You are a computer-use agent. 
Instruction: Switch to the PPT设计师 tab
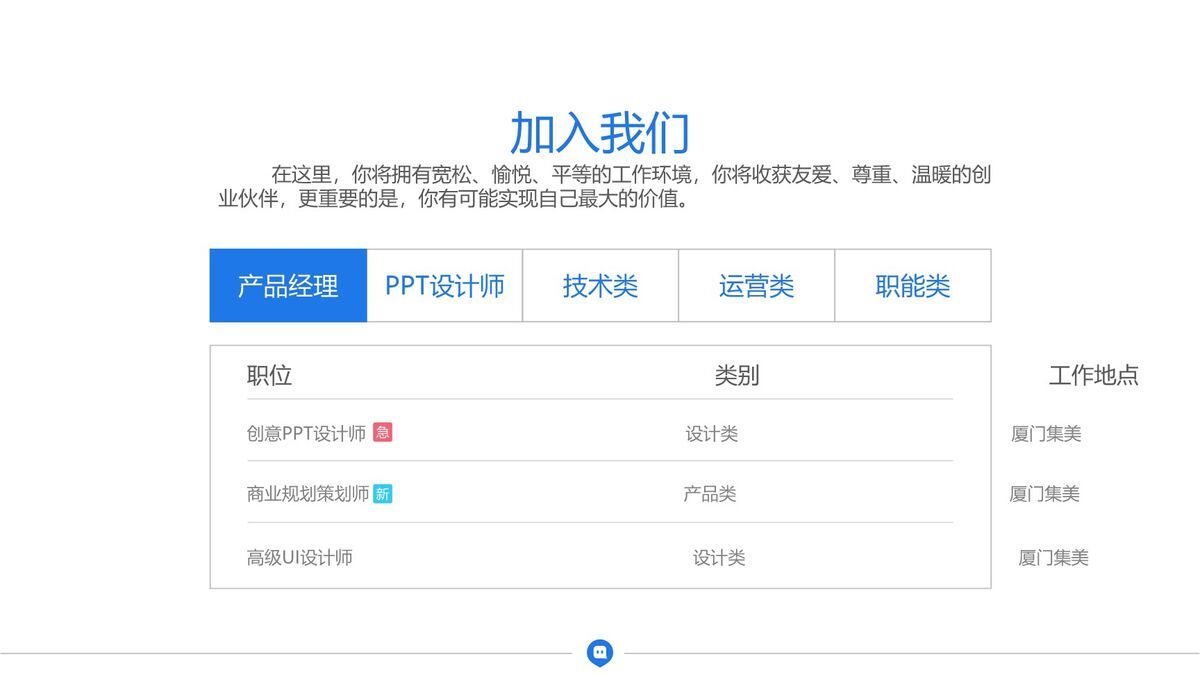pos(444,286)
